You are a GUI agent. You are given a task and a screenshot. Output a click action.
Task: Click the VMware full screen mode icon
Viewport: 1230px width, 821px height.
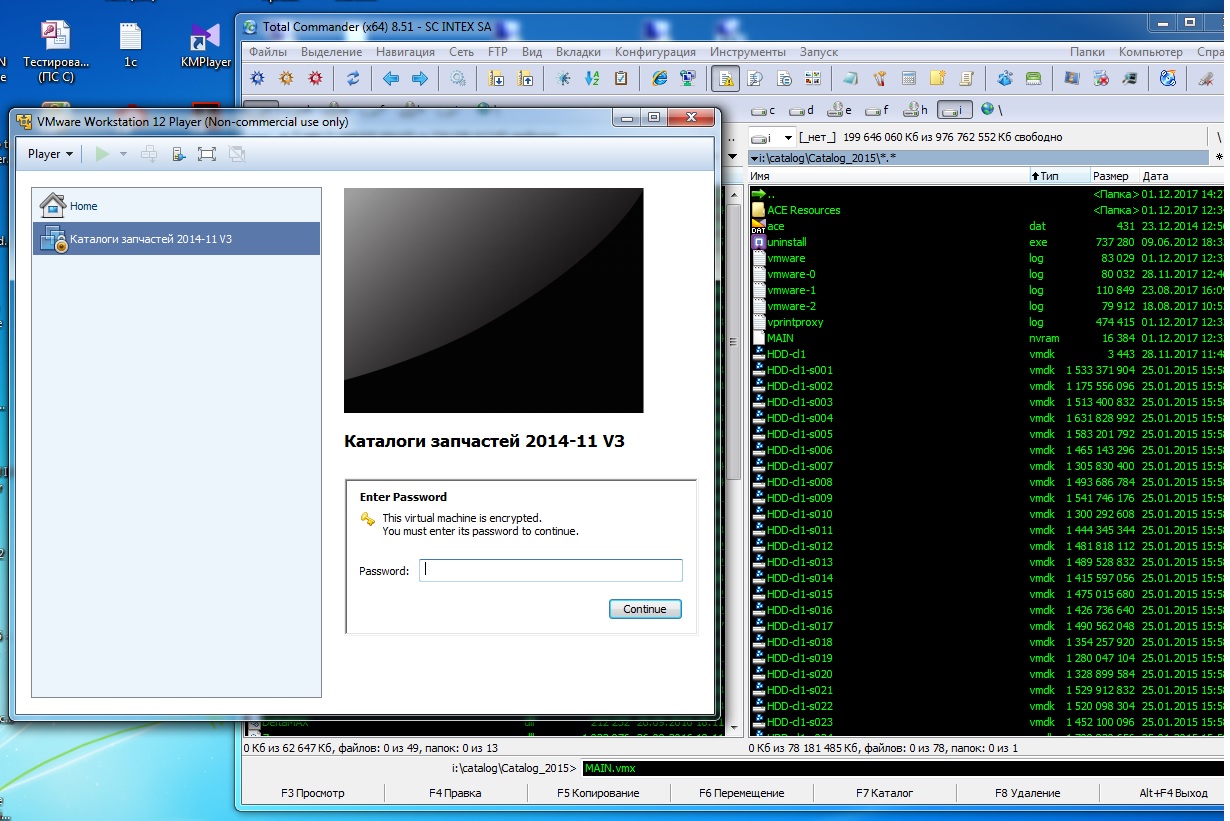point(207,154)
